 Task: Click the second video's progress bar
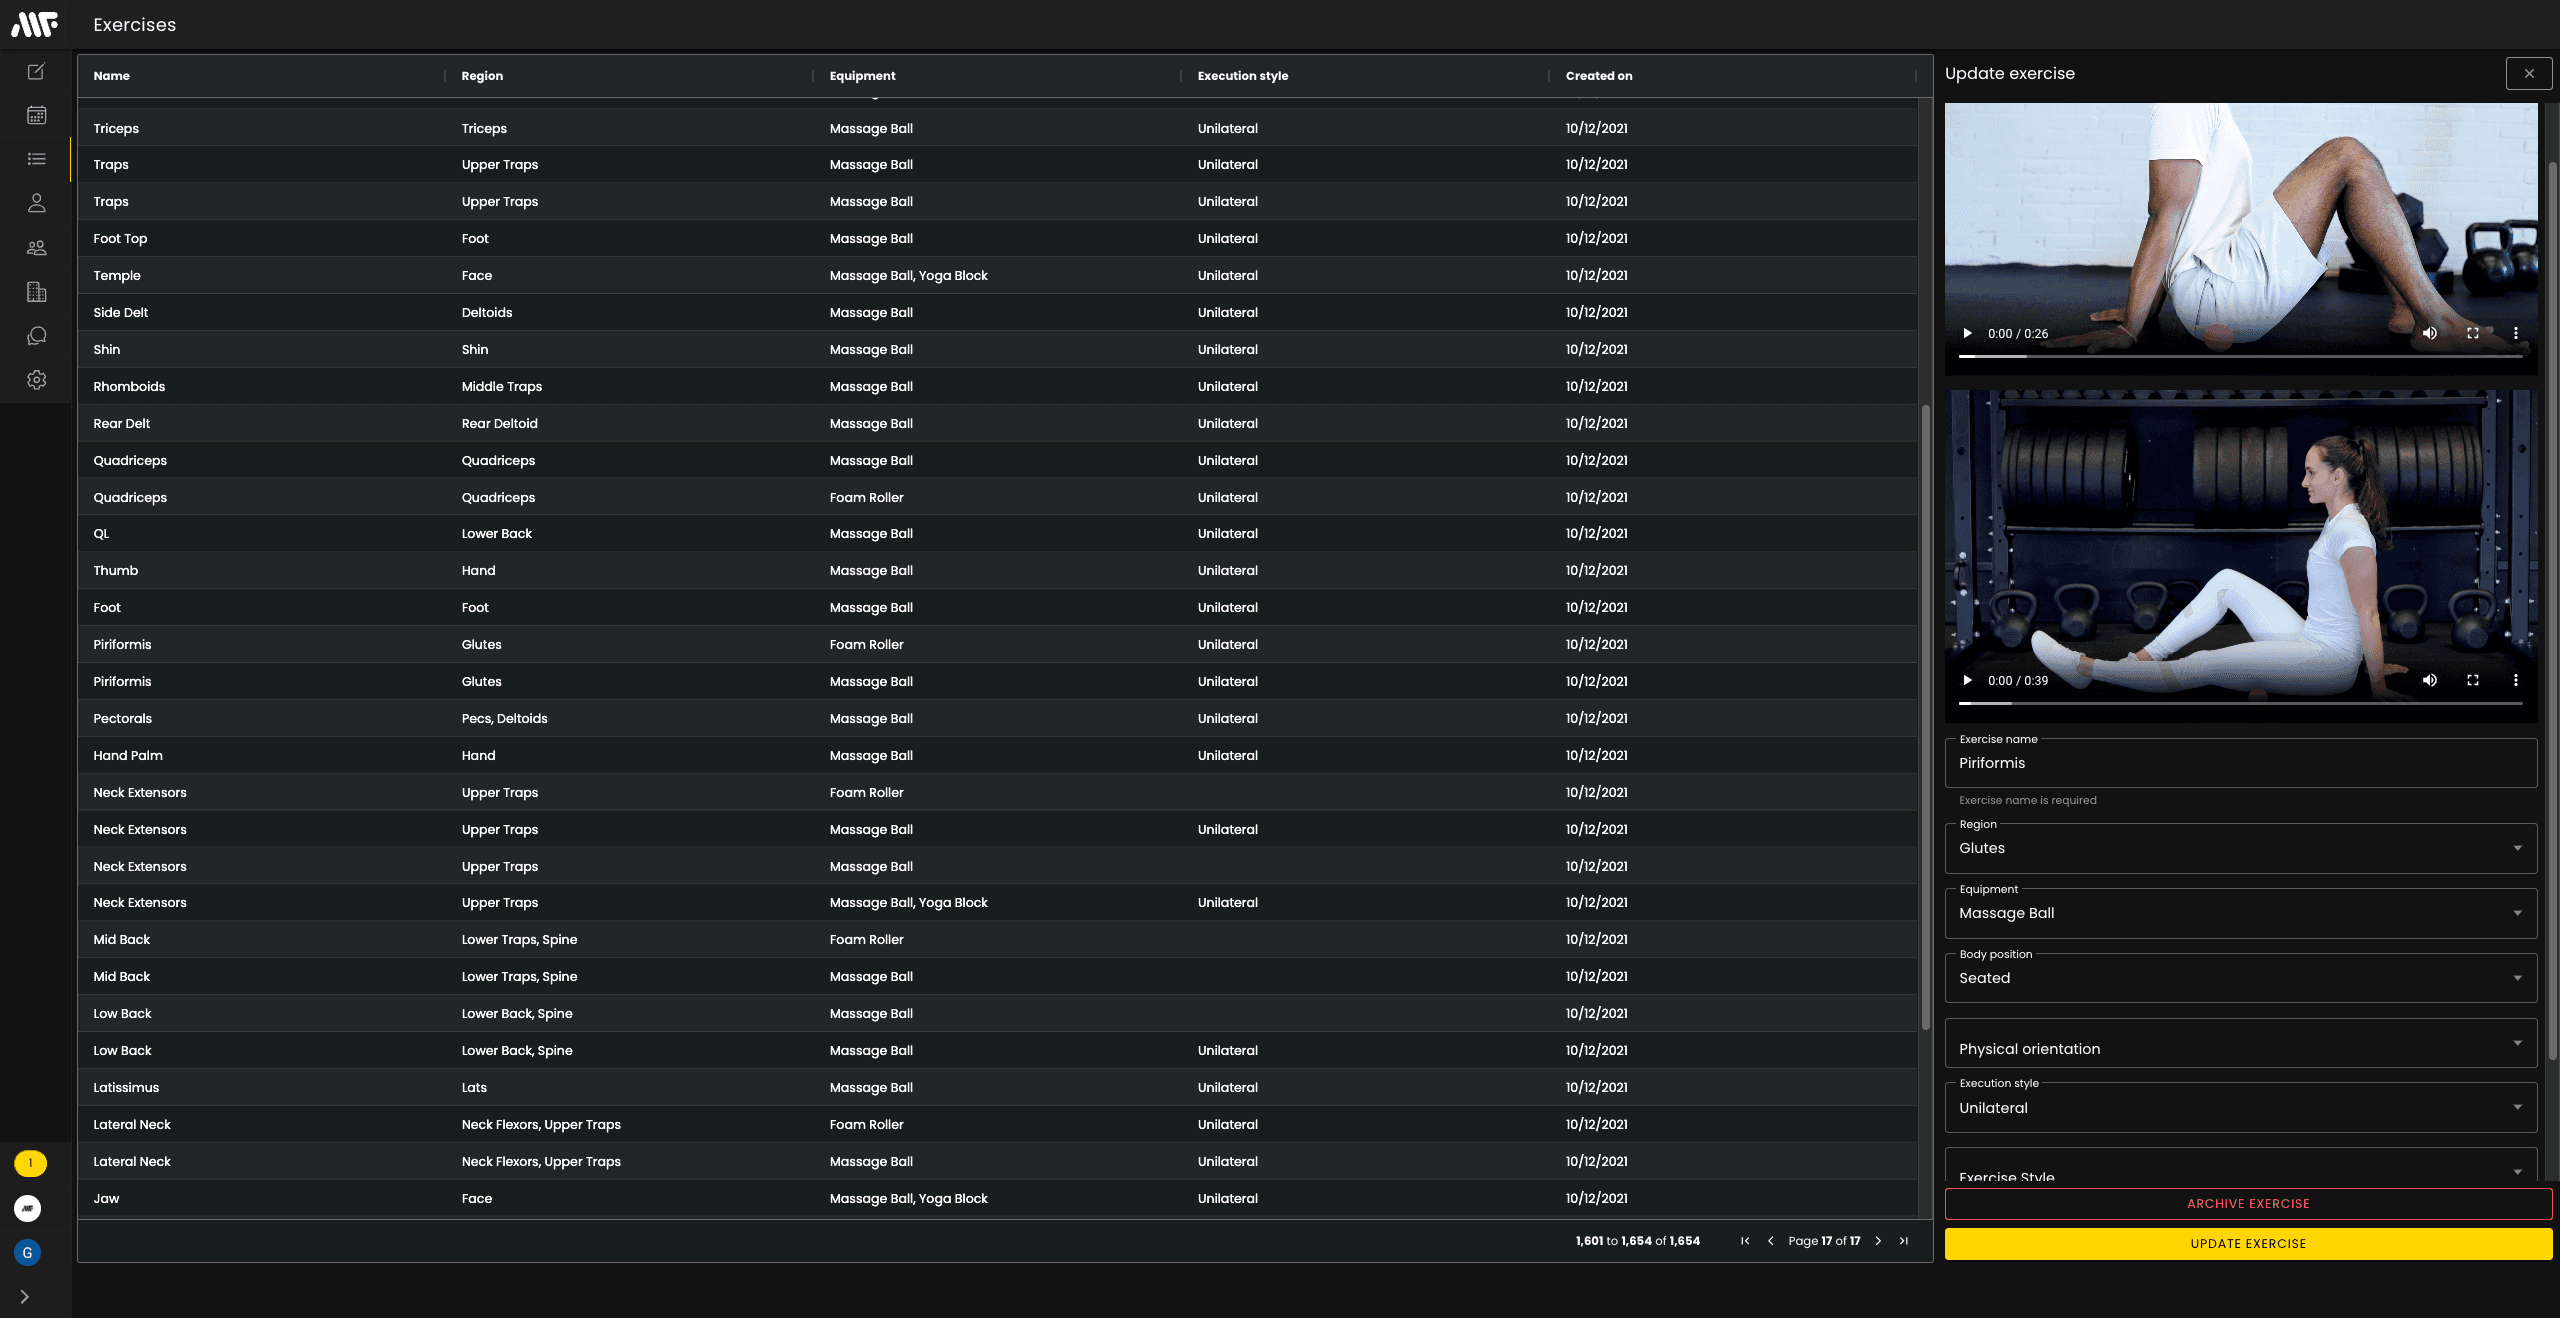click(x=2240, y=703)
